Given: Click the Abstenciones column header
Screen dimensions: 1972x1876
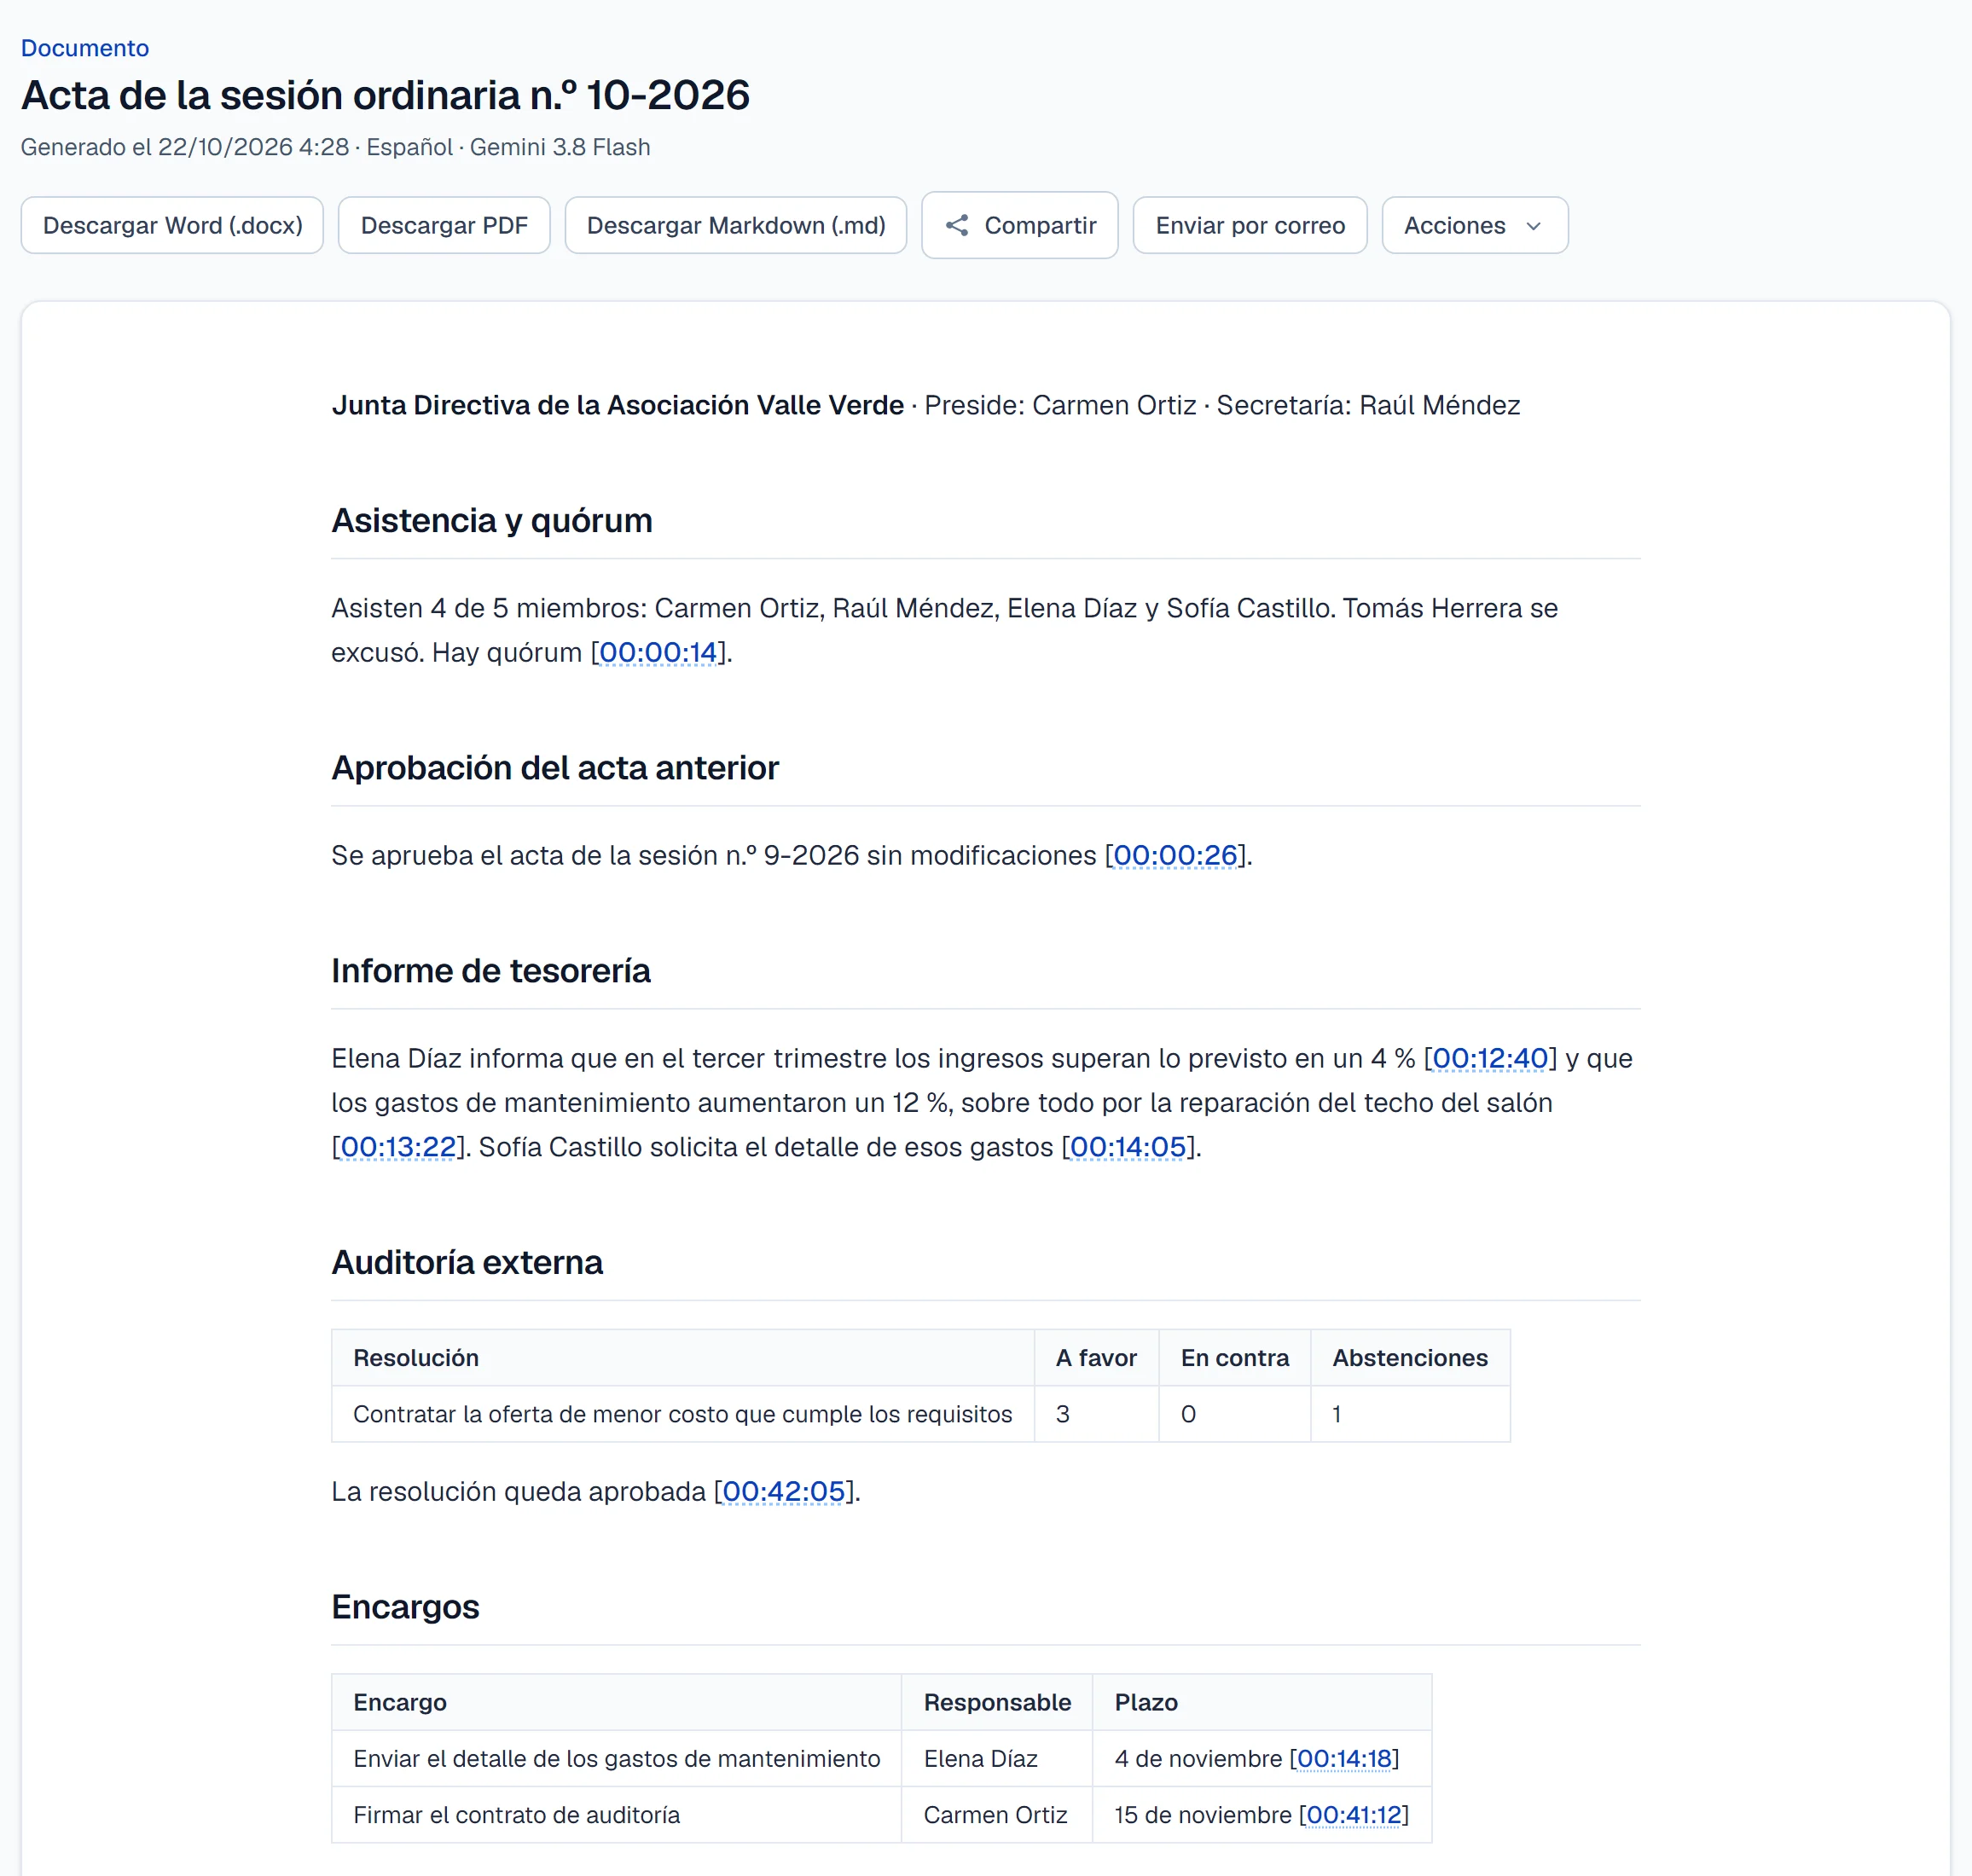Looking at the screenshot, I should point(1410,1358).
